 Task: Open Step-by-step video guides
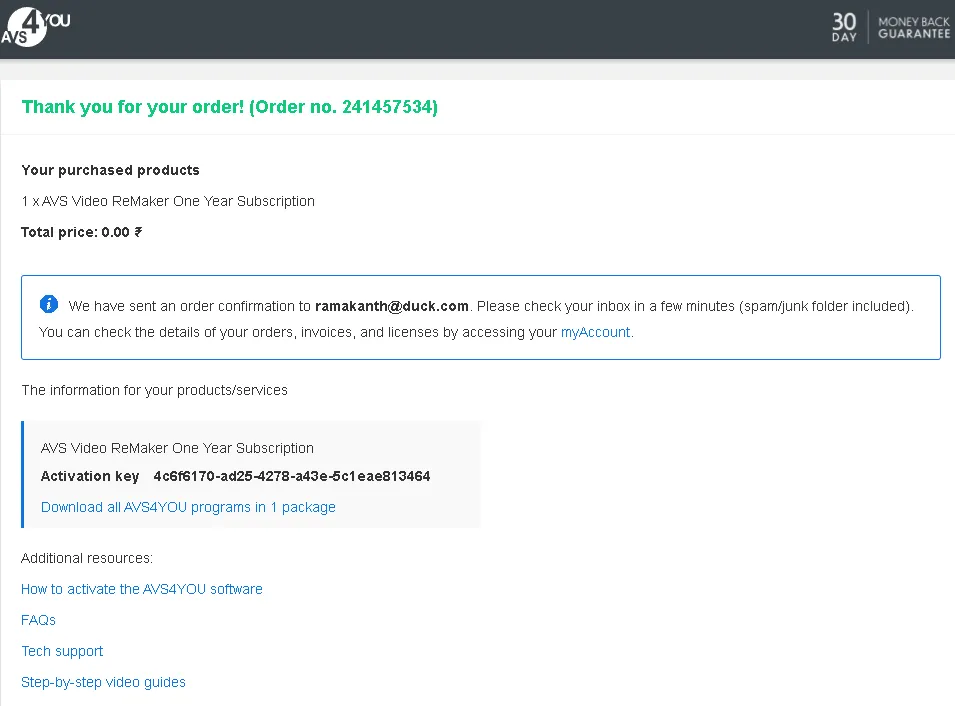(x=103, y=682)
